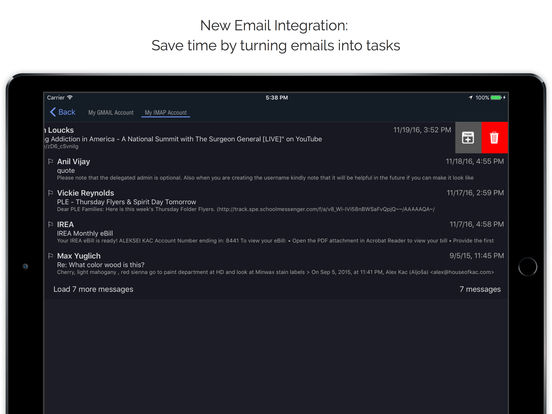The width and height of the screenshot is (552, 414).
Task: Click the 11/19/16, 3:52 PM timestamp
Action: click(x=422, y=130)
